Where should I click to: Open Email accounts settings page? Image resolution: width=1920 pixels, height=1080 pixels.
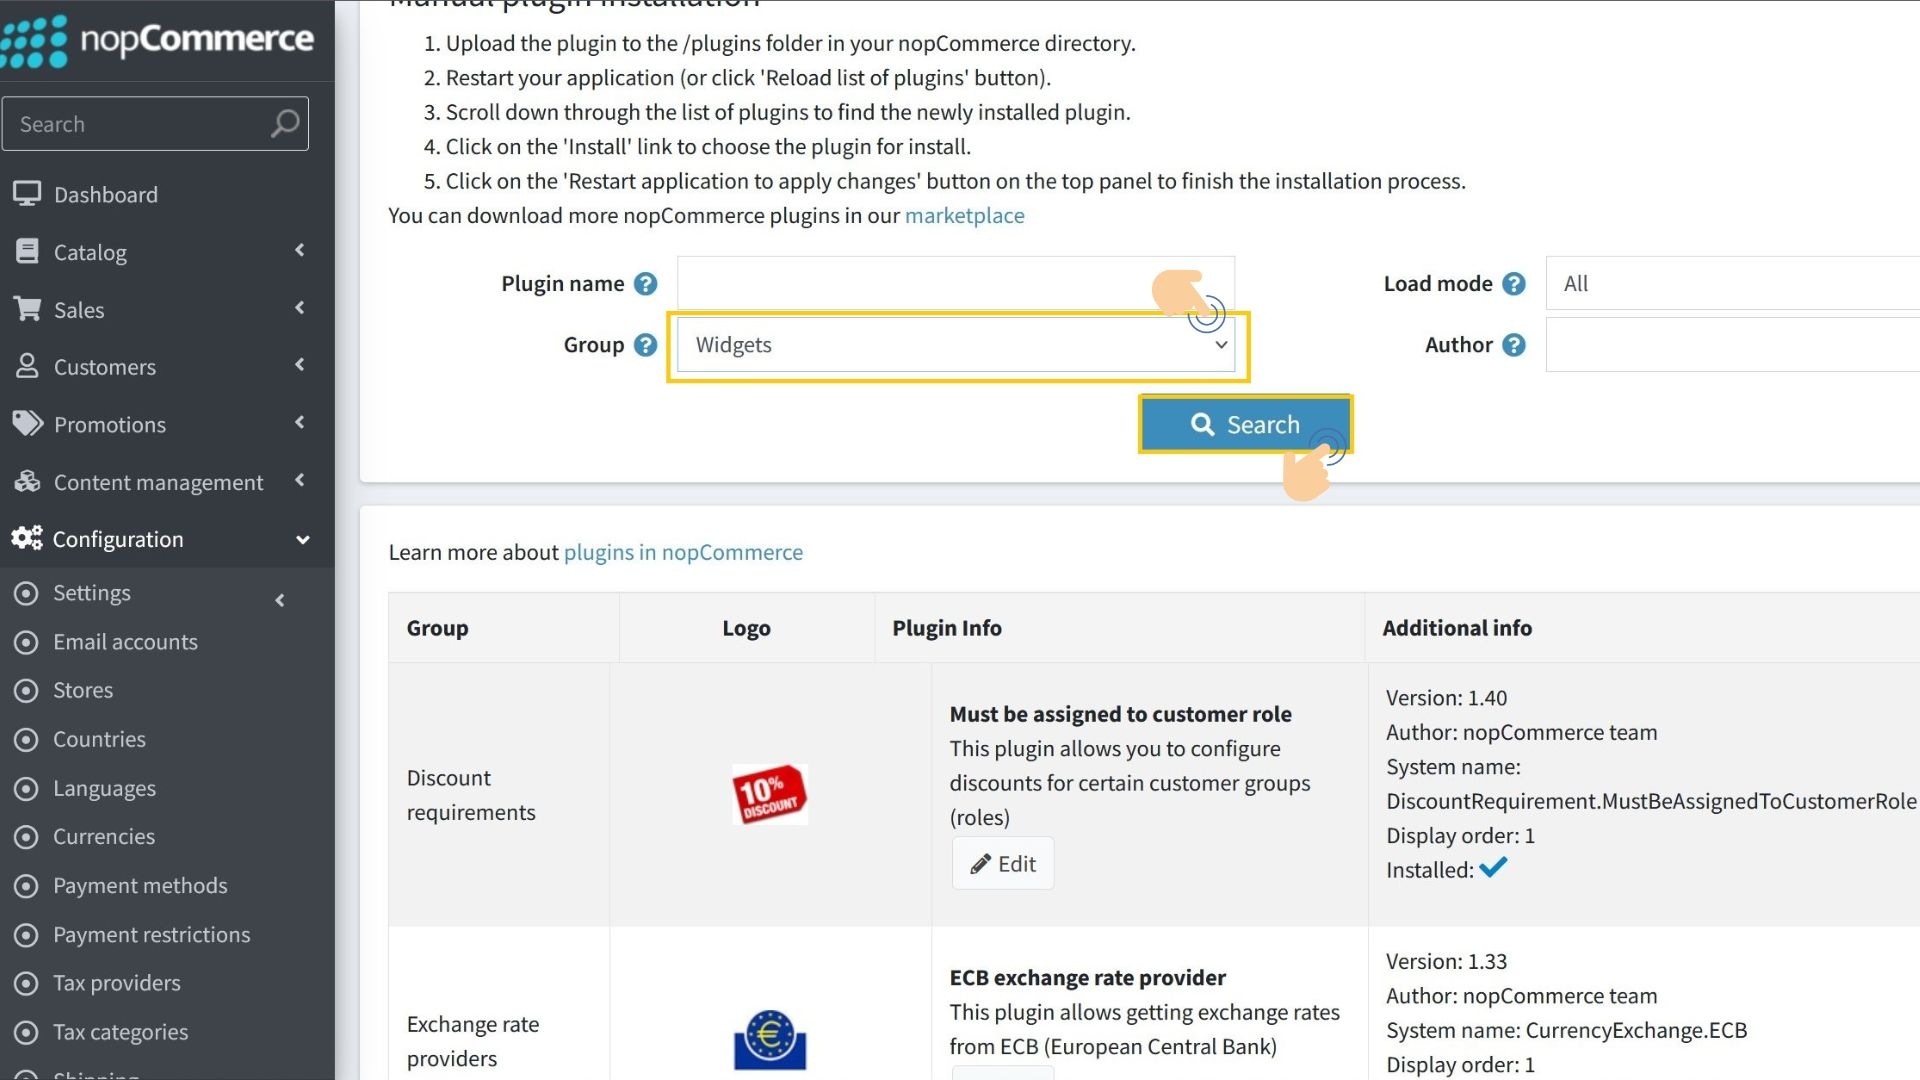click(125, 642)
